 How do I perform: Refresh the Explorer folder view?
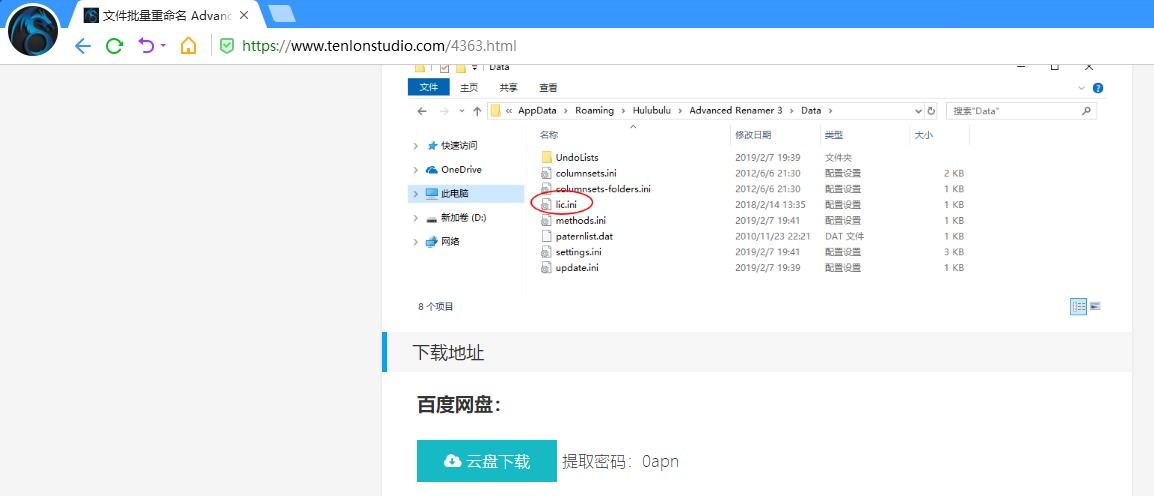[931, 111]
